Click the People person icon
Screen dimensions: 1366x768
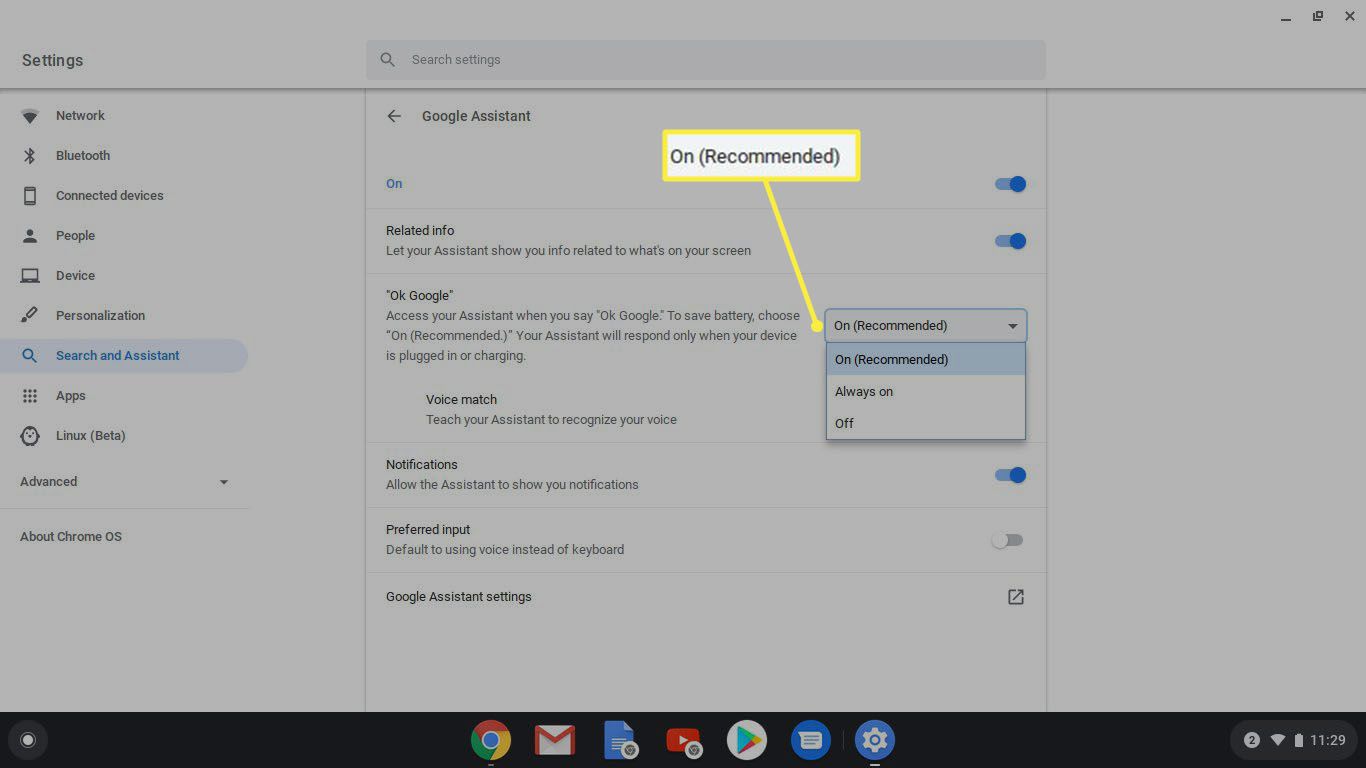[x=30, y=236]
